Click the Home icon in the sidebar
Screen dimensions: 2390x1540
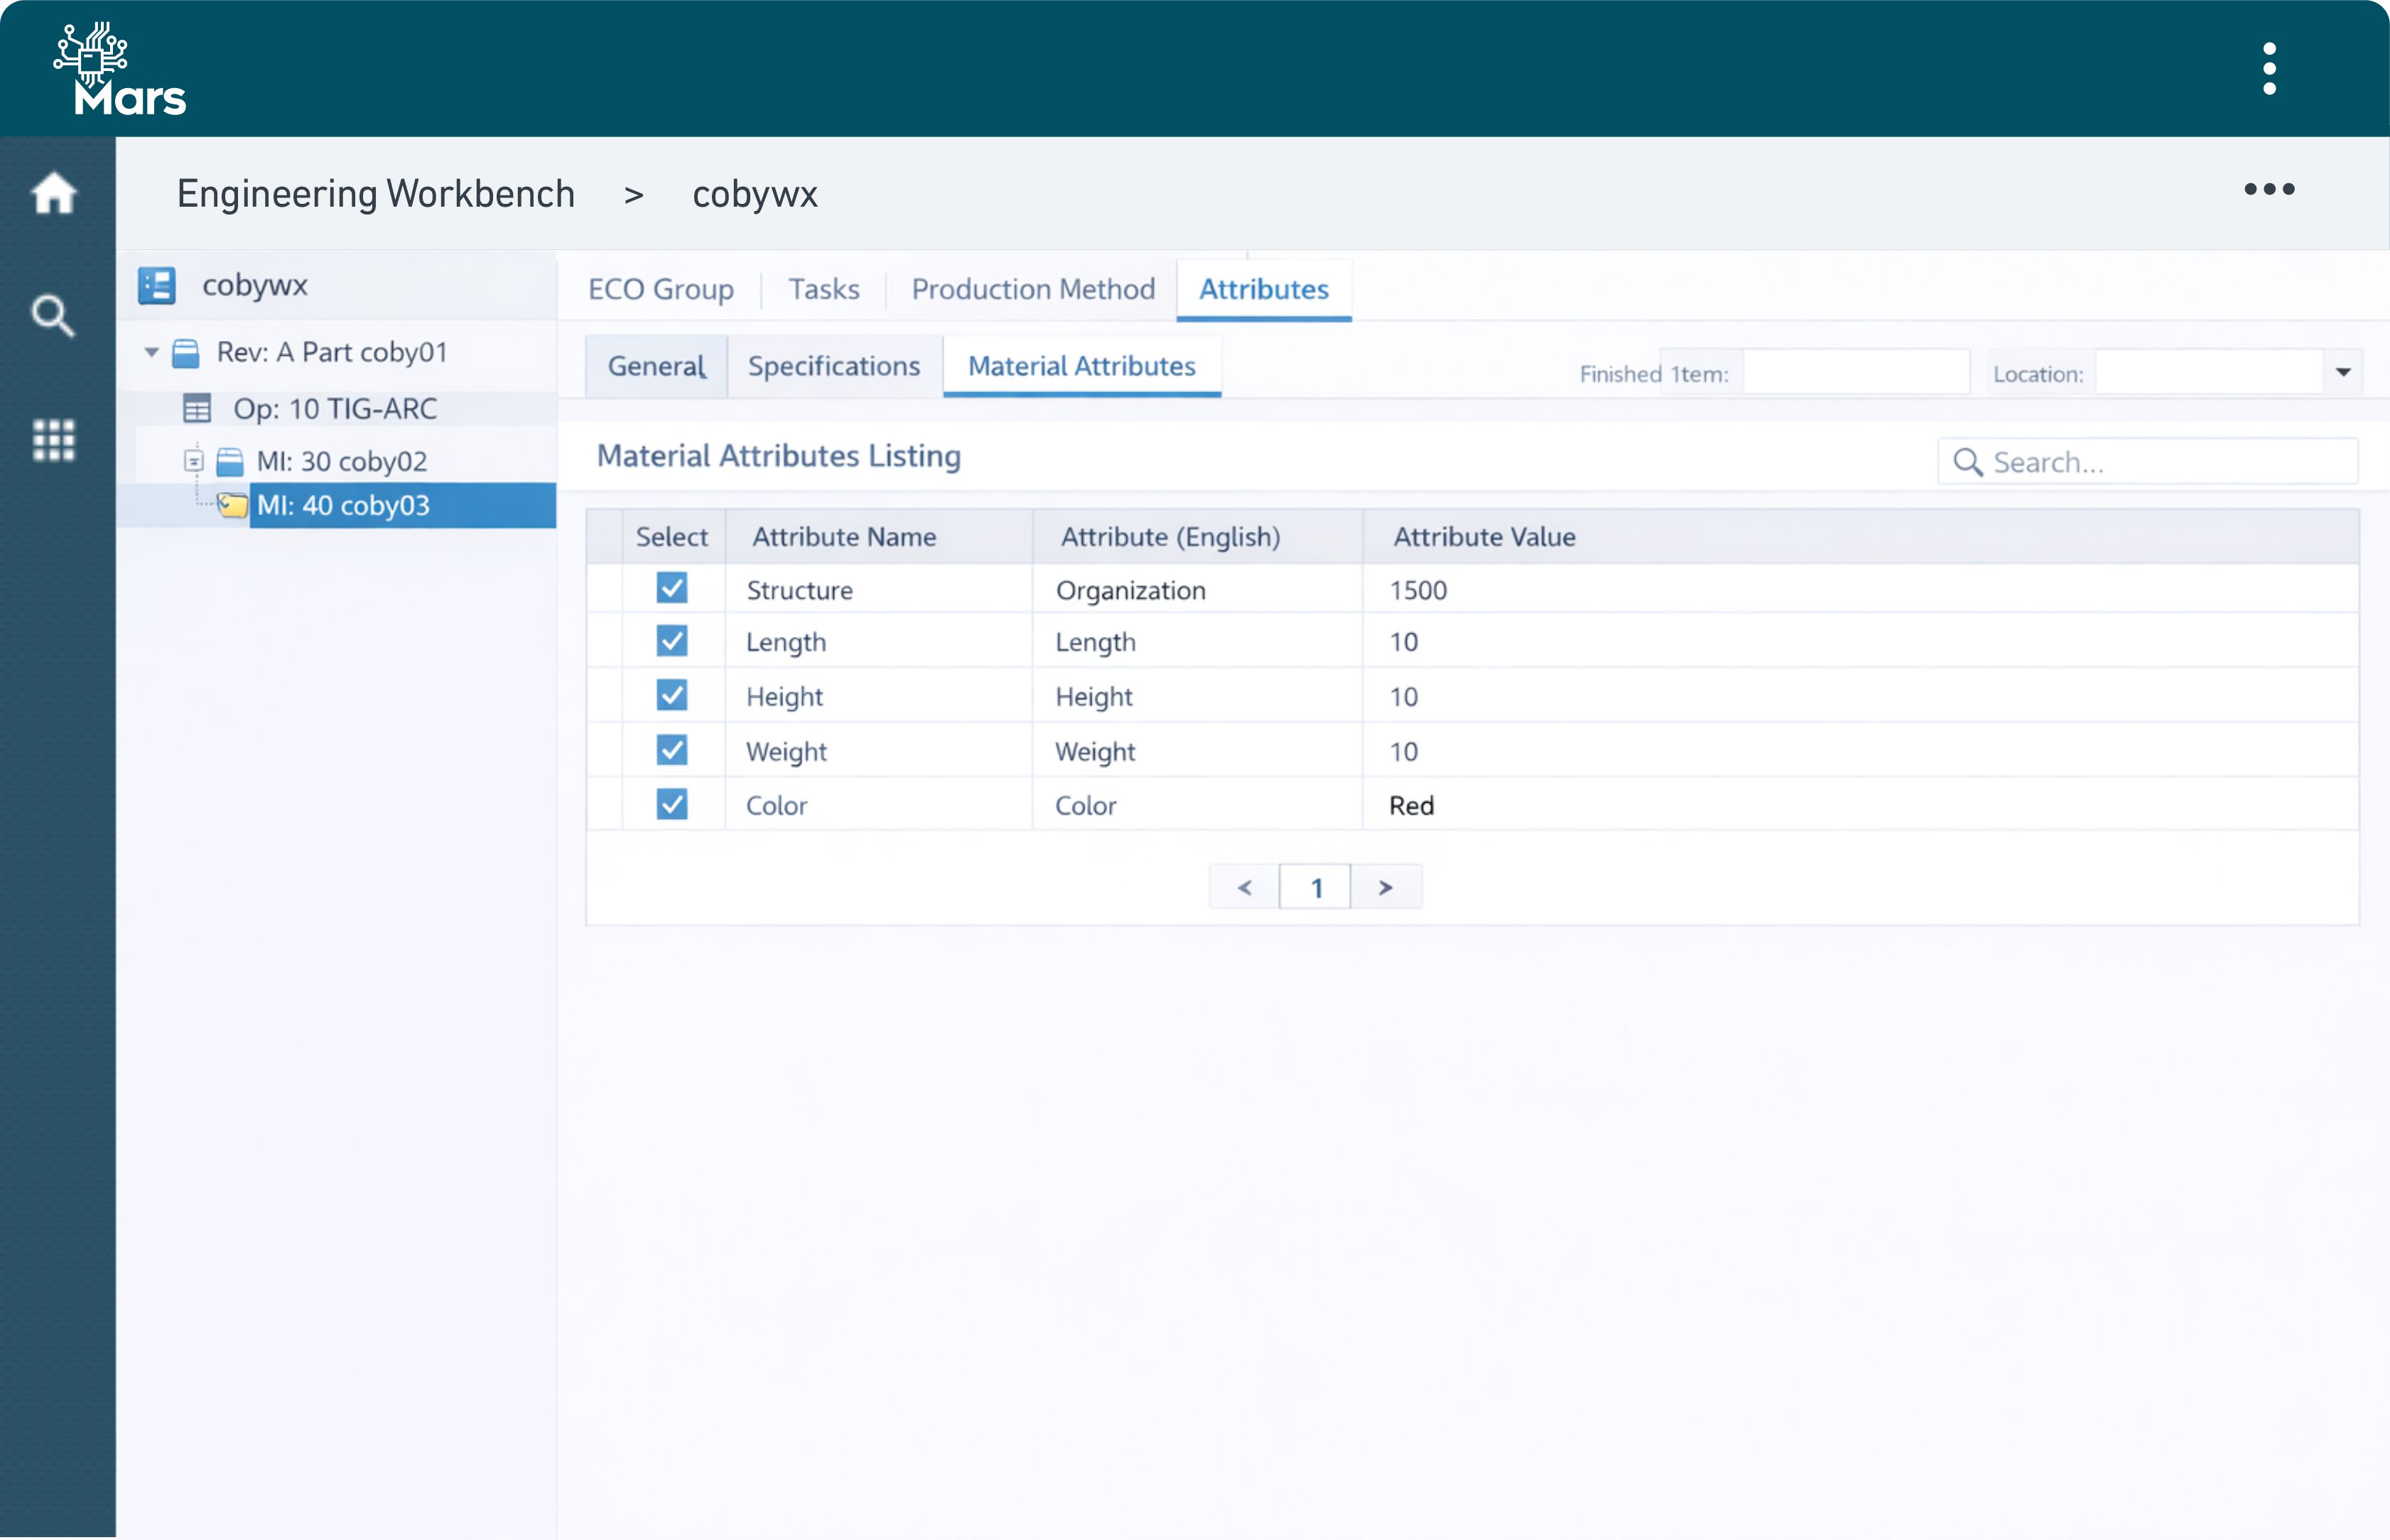pos(55,193)
